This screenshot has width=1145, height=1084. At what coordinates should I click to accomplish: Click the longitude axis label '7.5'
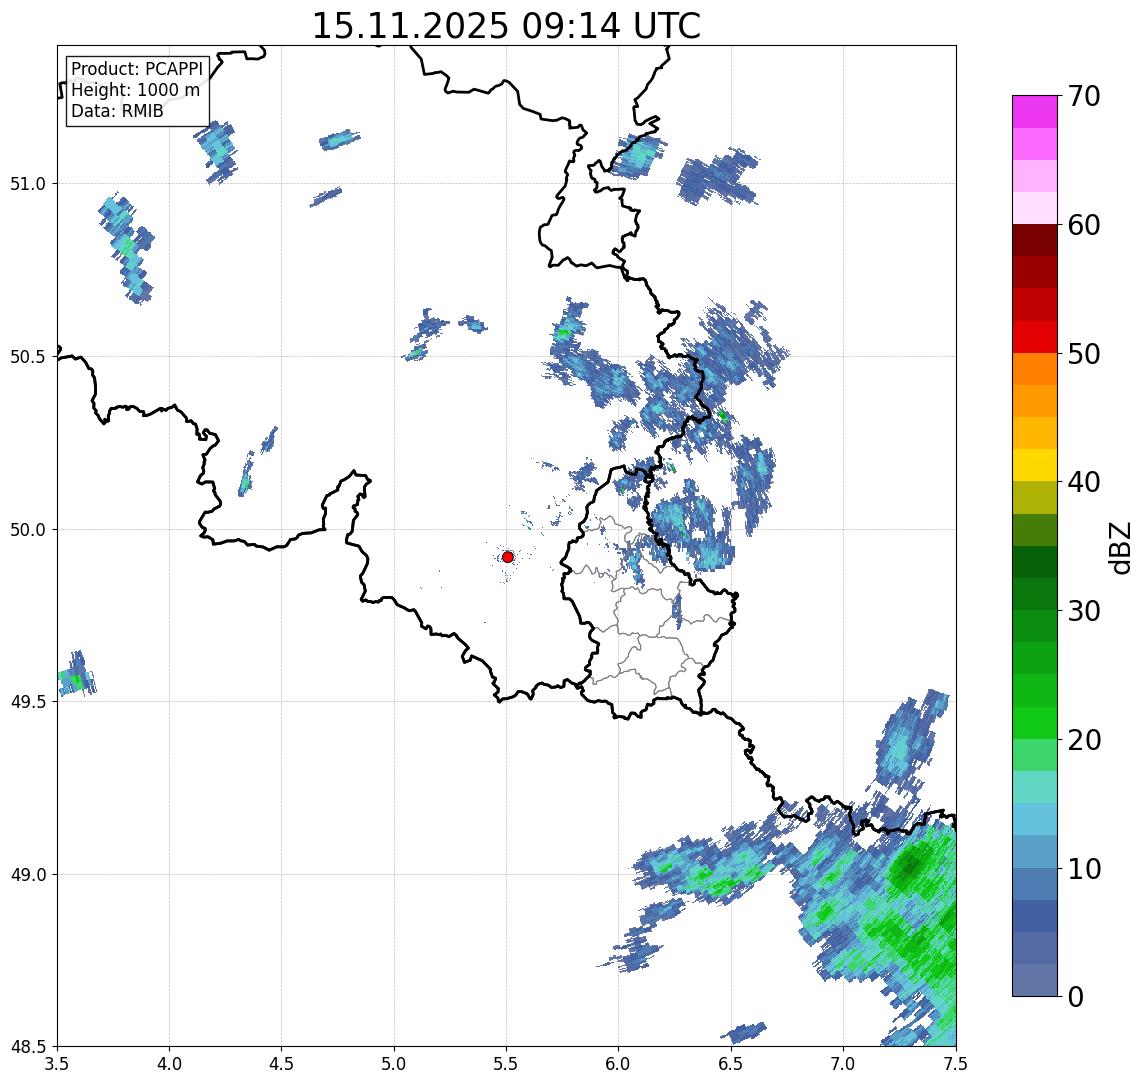tap(956, 1064)
